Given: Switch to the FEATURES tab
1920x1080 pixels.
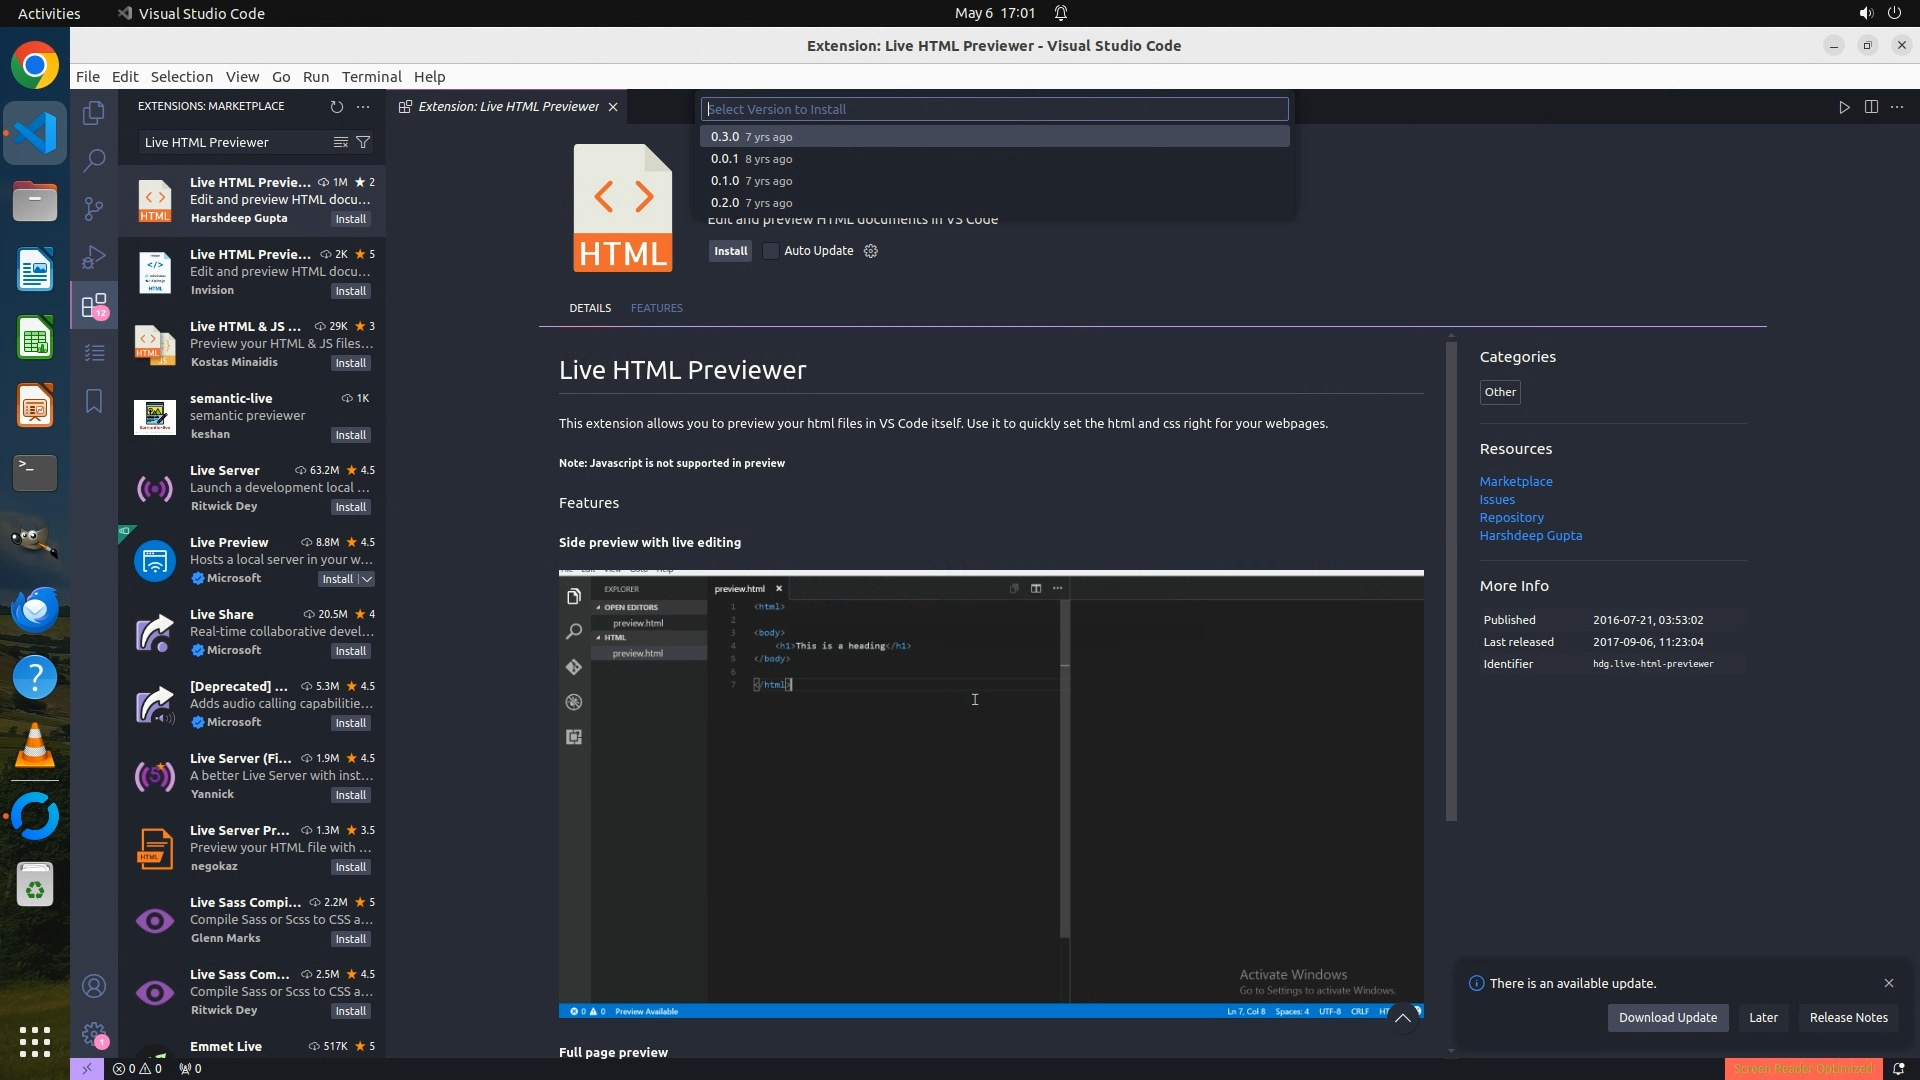Looking at the screenshot, I should click(x=656, y=308).
